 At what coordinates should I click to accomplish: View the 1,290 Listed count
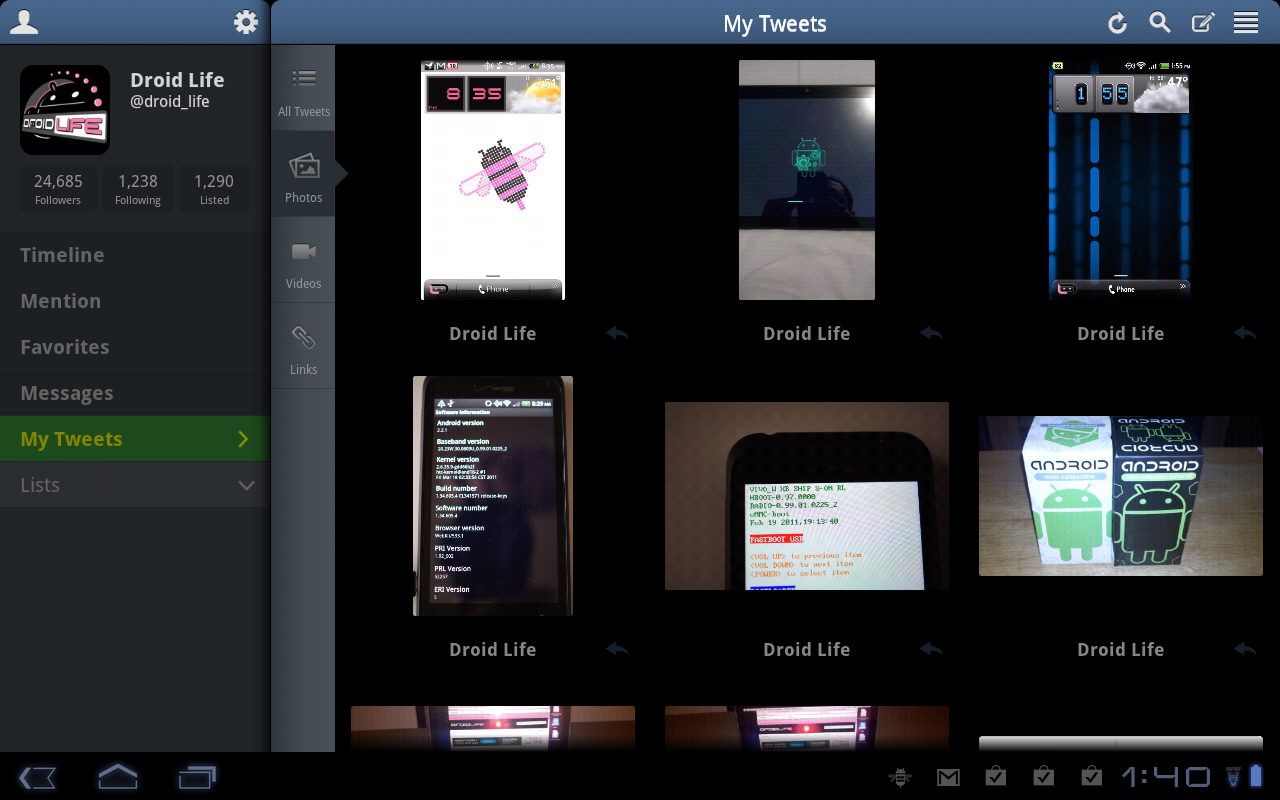[214, 189]
